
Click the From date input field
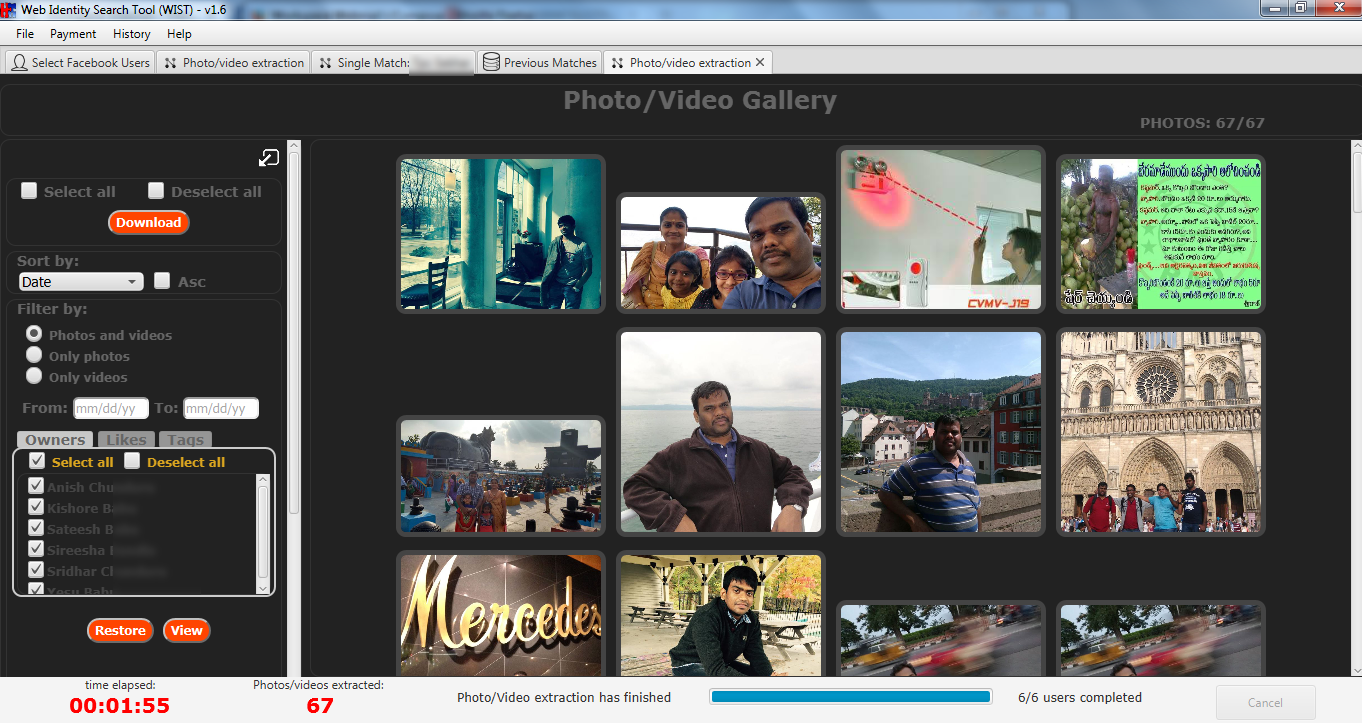(111, 408)
